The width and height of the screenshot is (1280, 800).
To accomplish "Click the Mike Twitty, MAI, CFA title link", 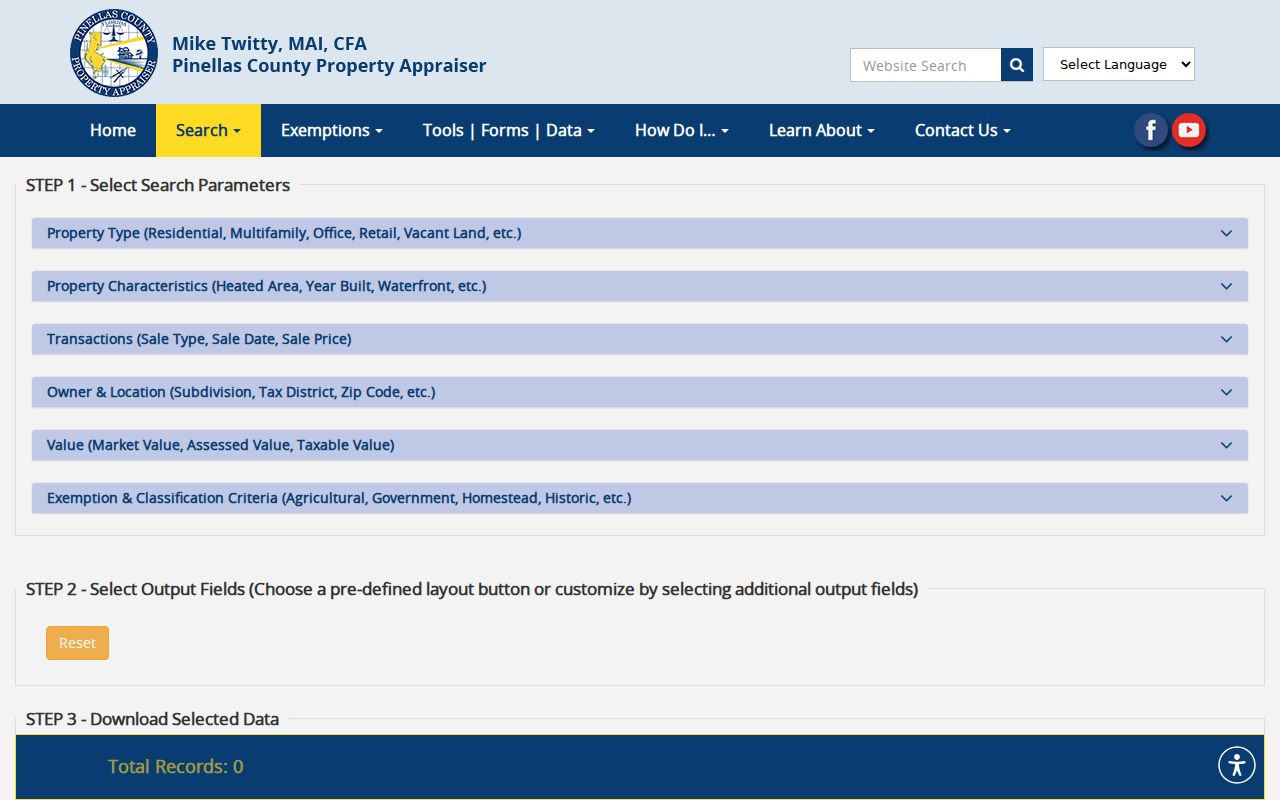I will 270,43.
